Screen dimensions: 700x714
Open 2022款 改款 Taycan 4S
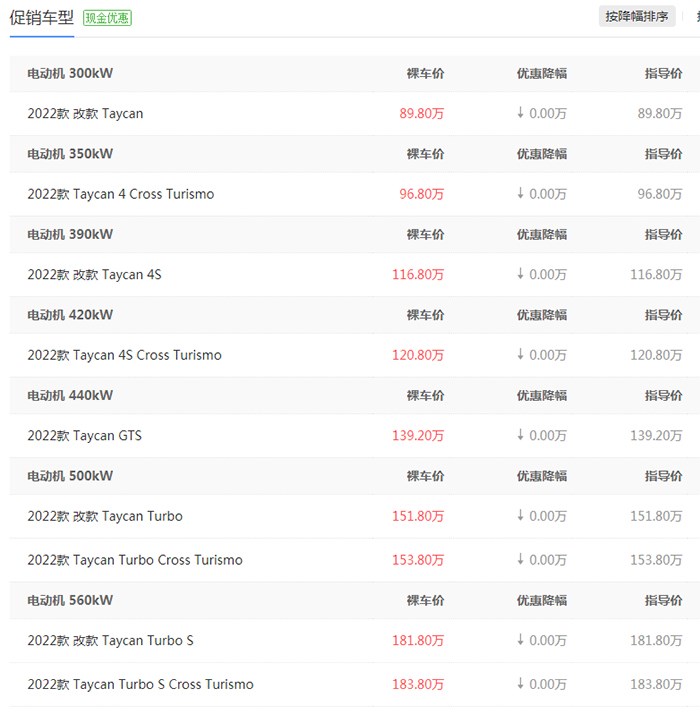[x=94, y=275]
